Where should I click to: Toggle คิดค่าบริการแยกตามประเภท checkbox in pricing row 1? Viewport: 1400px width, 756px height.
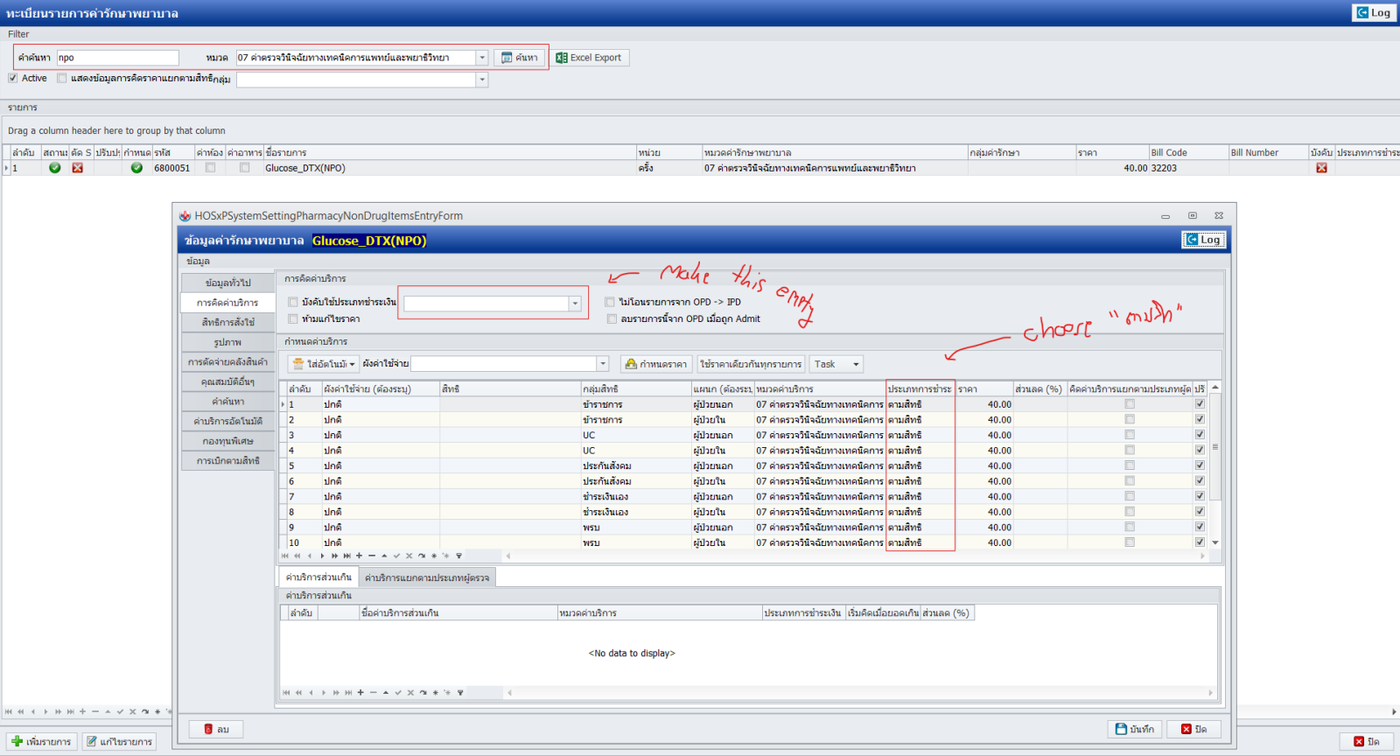pyautogui.click(x=1129, y=404)
